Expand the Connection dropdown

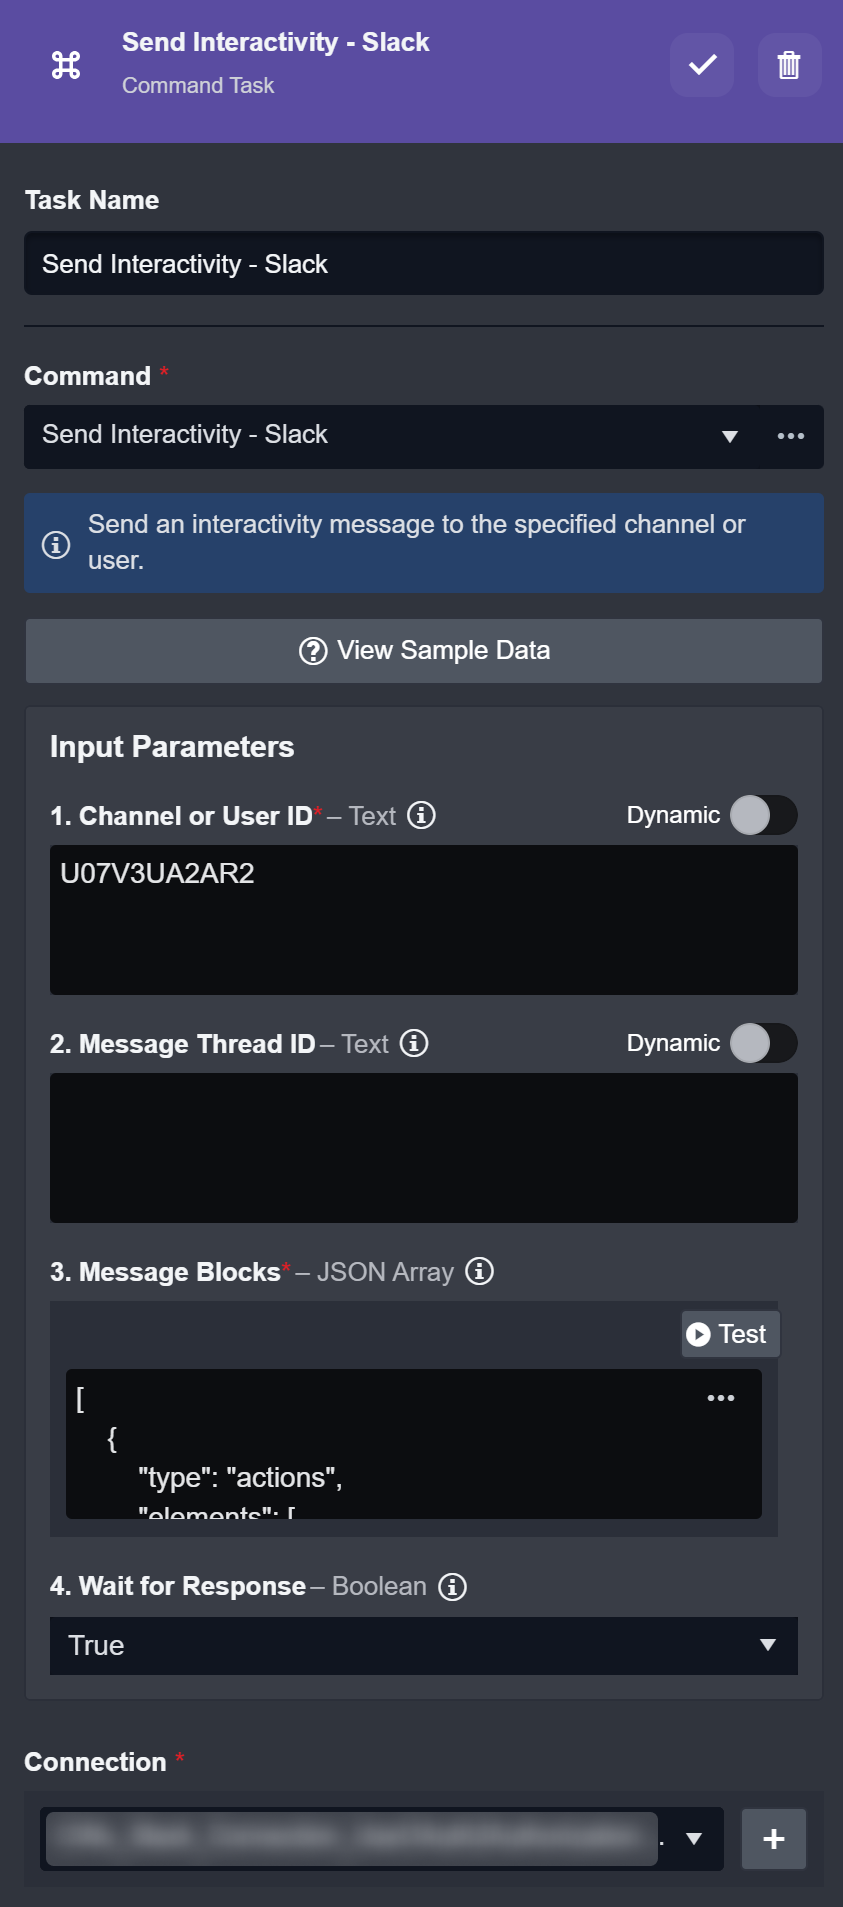(x=693, y=1838)
